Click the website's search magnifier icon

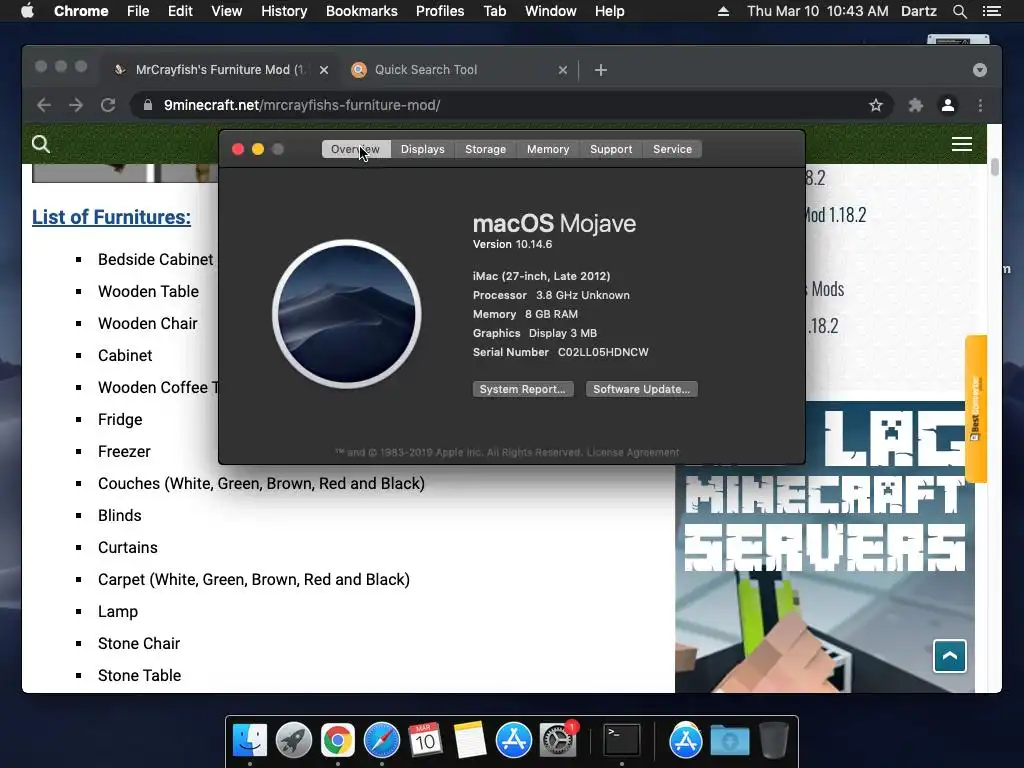coord(40,144)
